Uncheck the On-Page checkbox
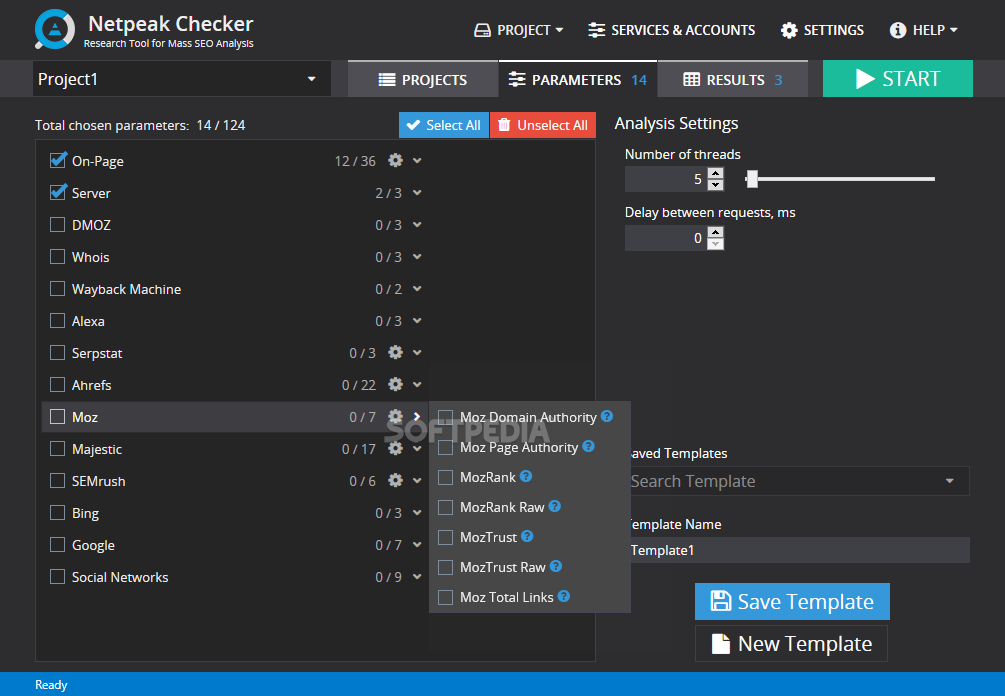Viewport: 1005px width, 696px height. click(58, 160)
